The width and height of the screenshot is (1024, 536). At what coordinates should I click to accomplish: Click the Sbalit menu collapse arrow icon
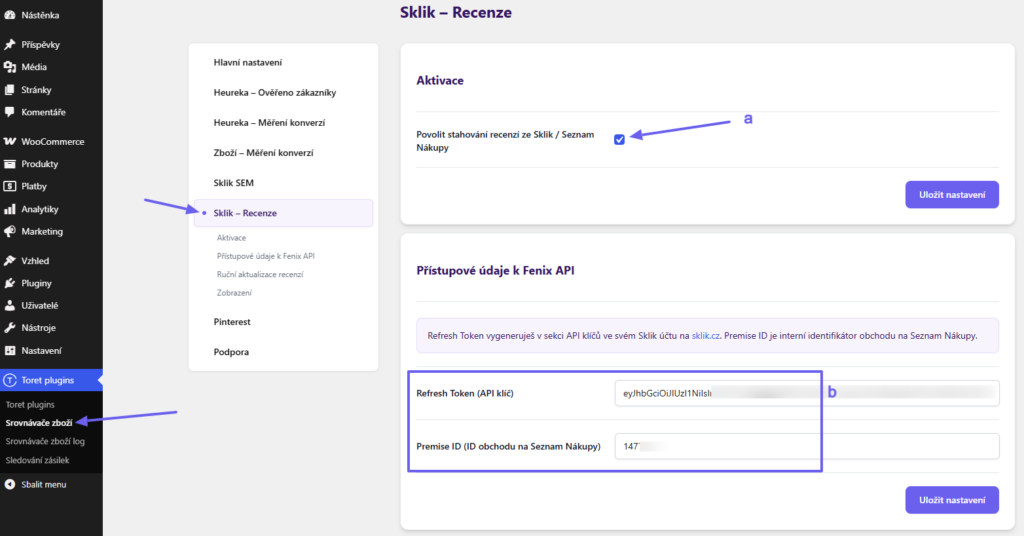click(x=10, y=484)
